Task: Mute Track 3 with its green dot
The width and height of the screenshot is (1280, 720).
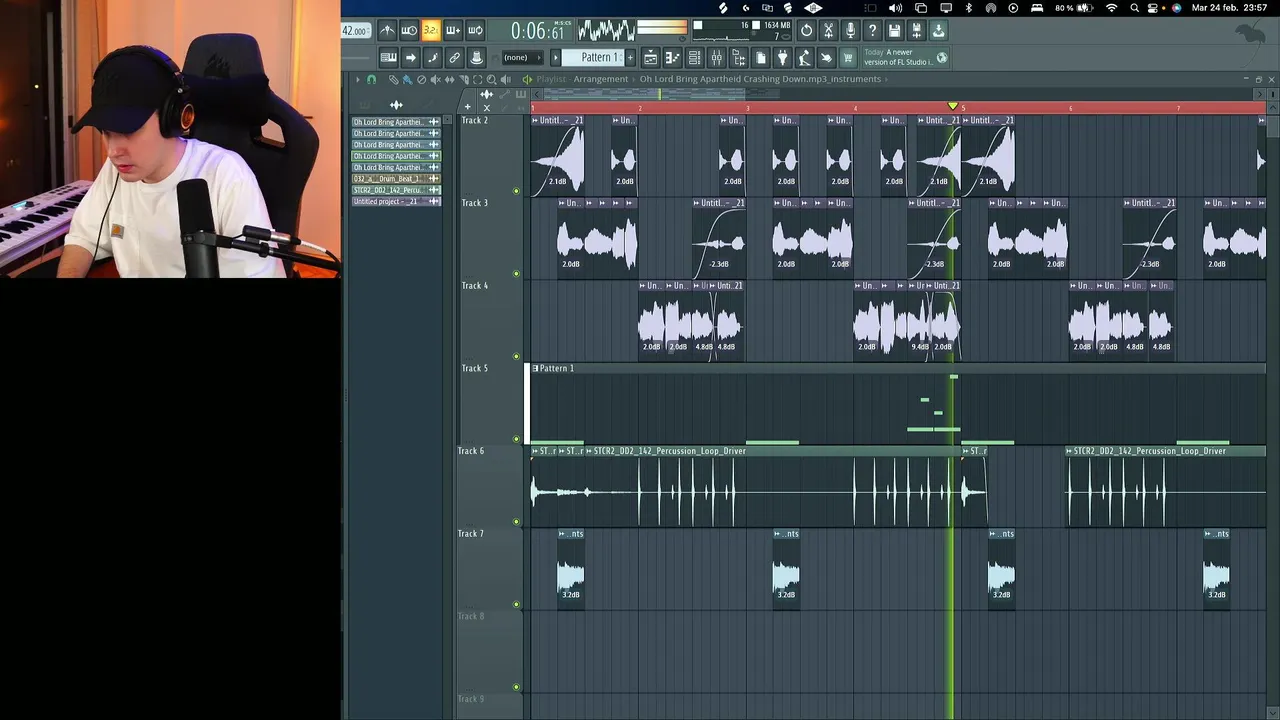Action: tap(516, 273)
